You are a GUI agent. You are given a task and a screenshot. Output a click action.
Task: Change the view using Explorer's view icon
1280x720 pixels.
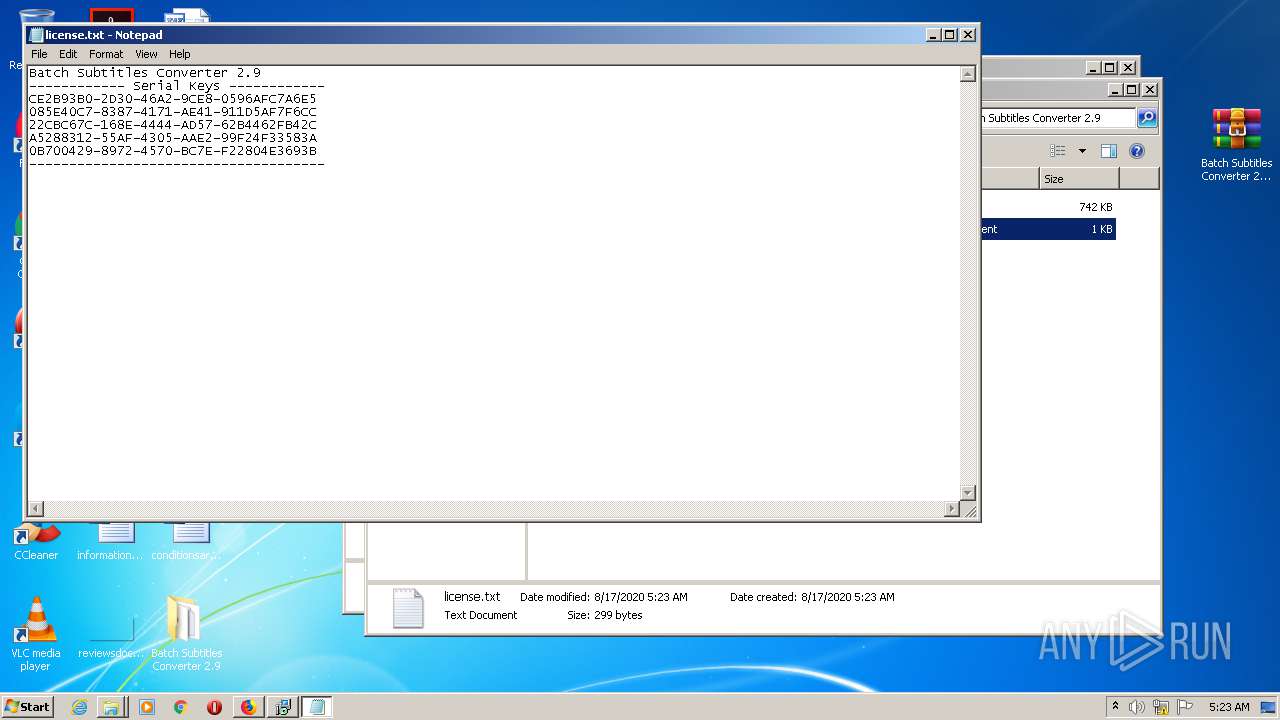click(1058, 151)
